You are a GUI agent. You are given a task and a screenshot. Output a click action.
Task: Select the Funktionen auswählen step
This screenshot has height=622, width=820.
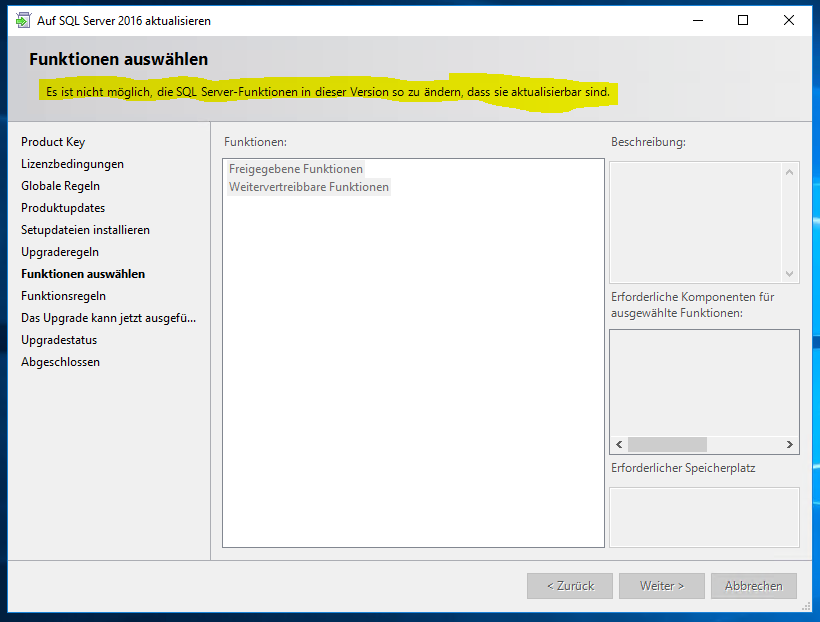point(83,274)
